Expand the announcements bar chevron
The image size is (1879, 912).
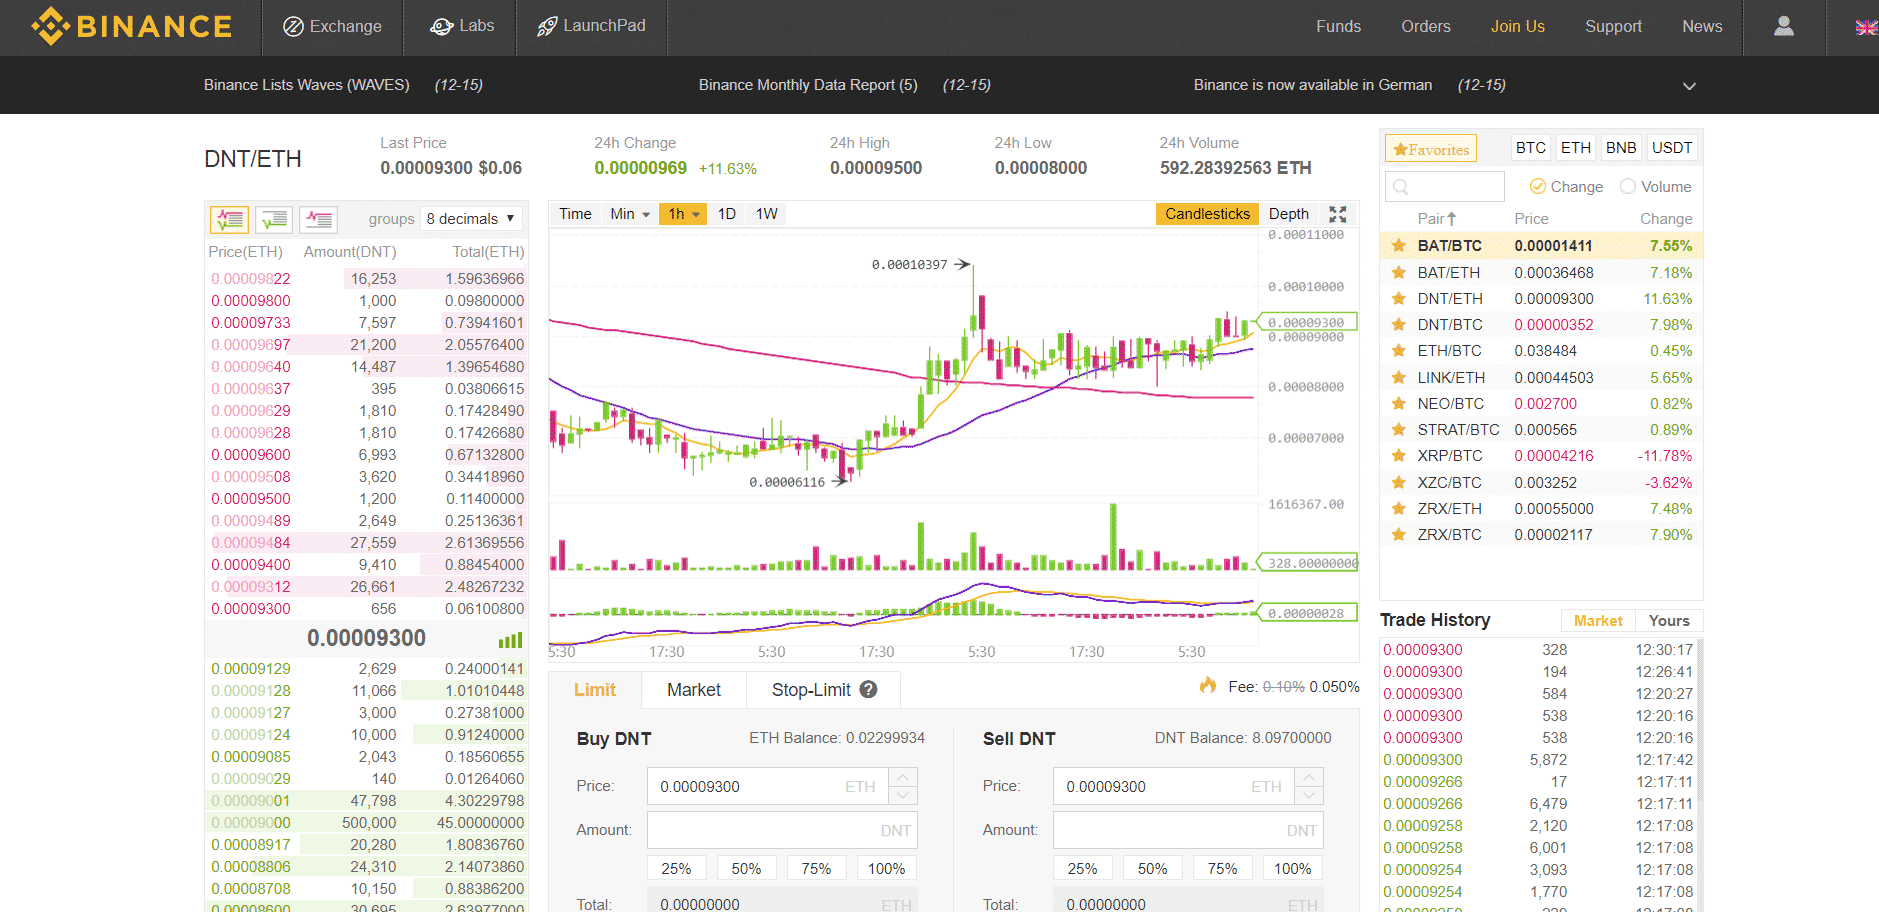point(1689,86)
